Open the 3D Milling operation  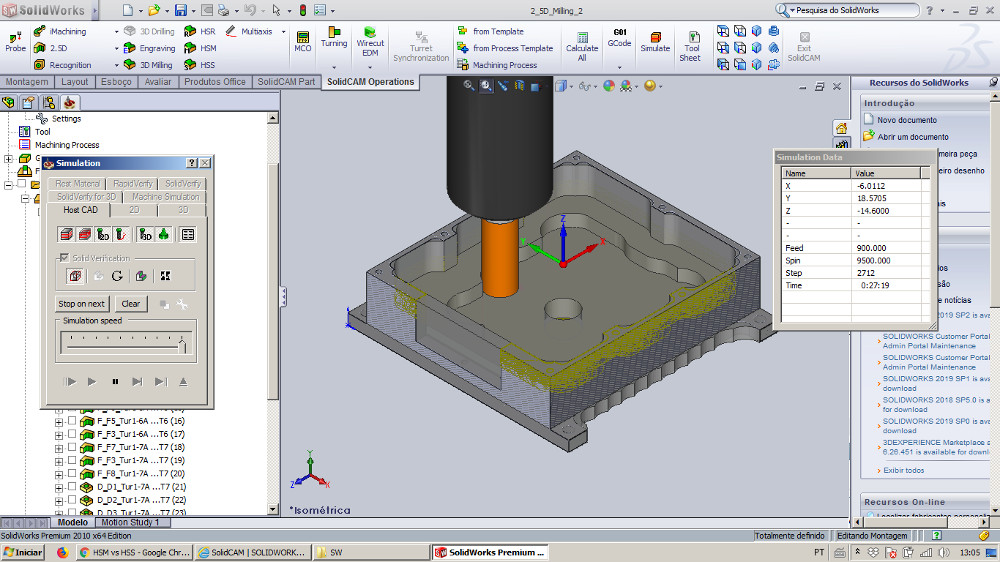tap(148, 64)
